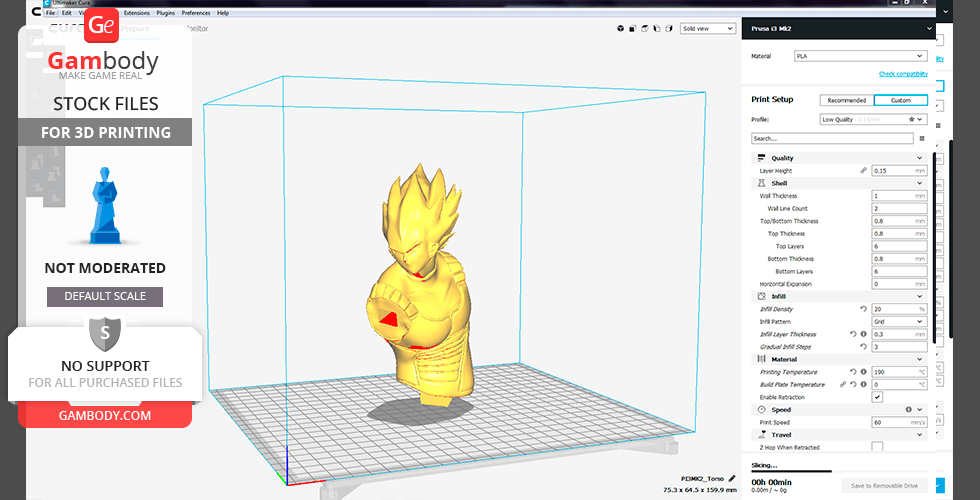The image size is (980, 500).
Task: Open the Material PLA dropdown
Action: (860, 56)
